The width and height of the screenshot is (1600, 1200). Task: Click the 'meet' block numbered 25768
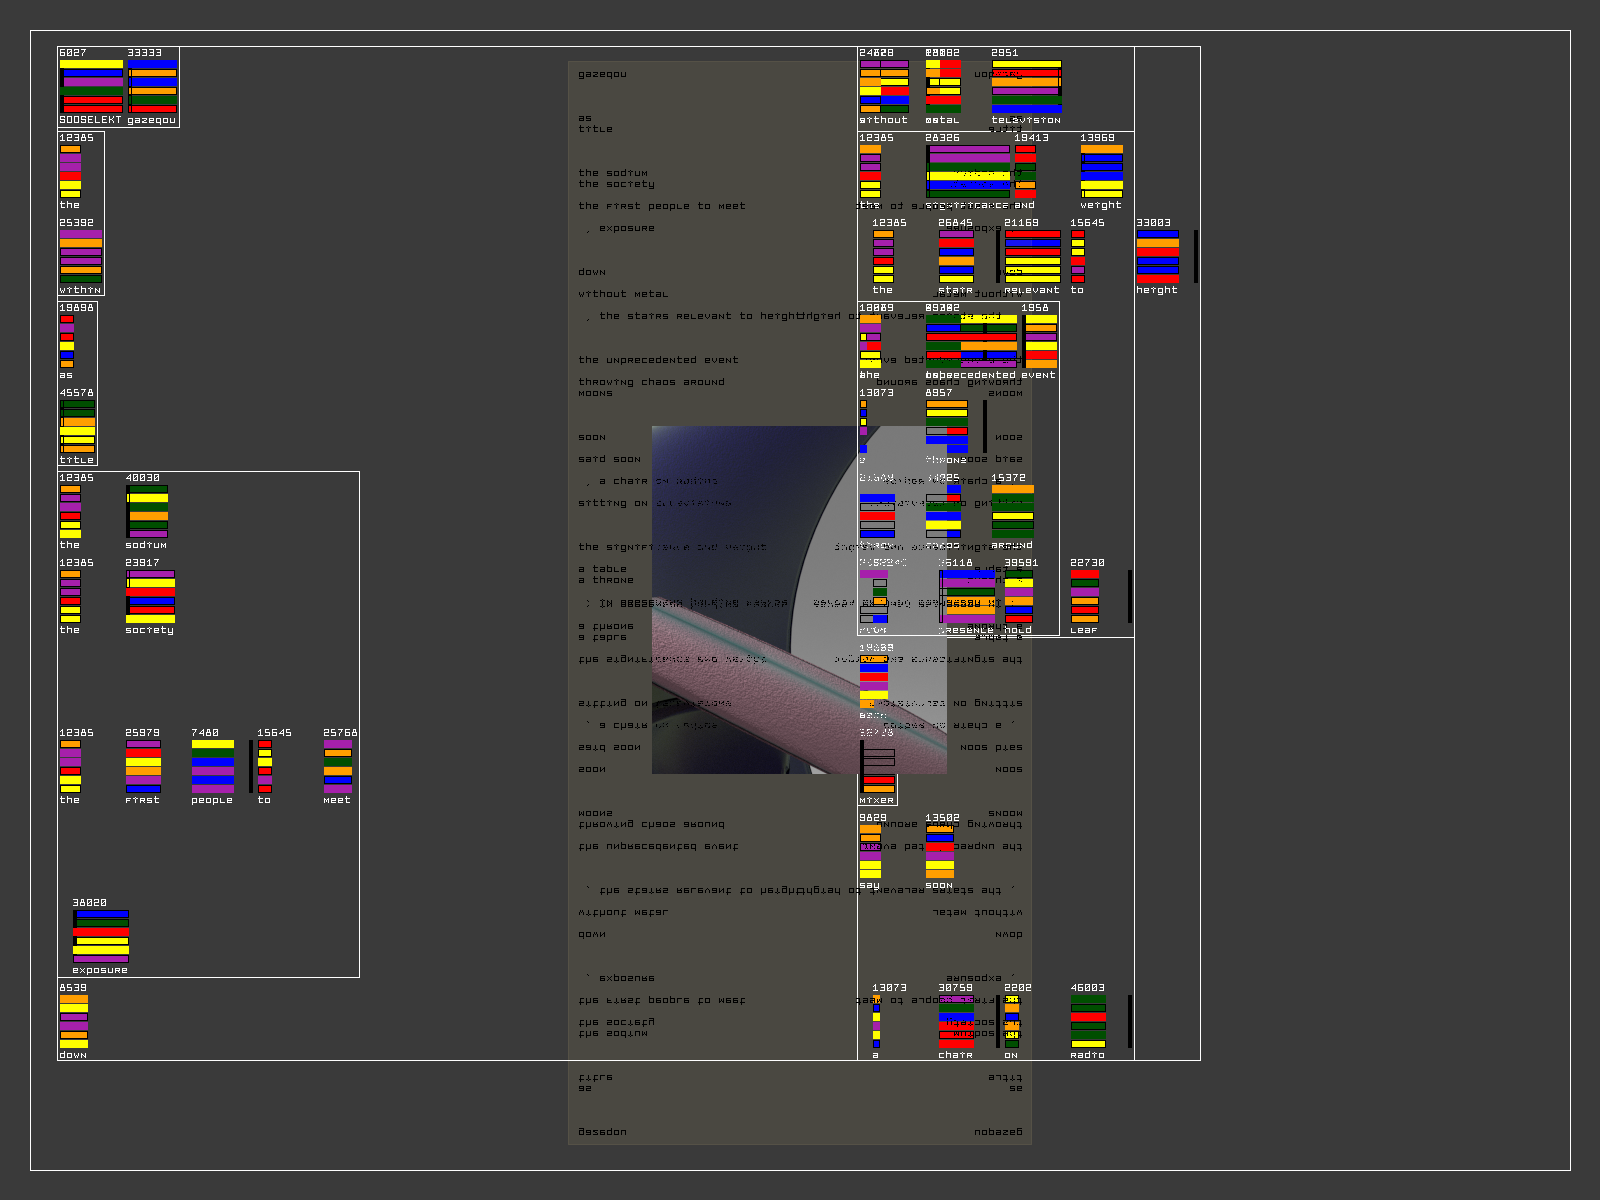338,767
